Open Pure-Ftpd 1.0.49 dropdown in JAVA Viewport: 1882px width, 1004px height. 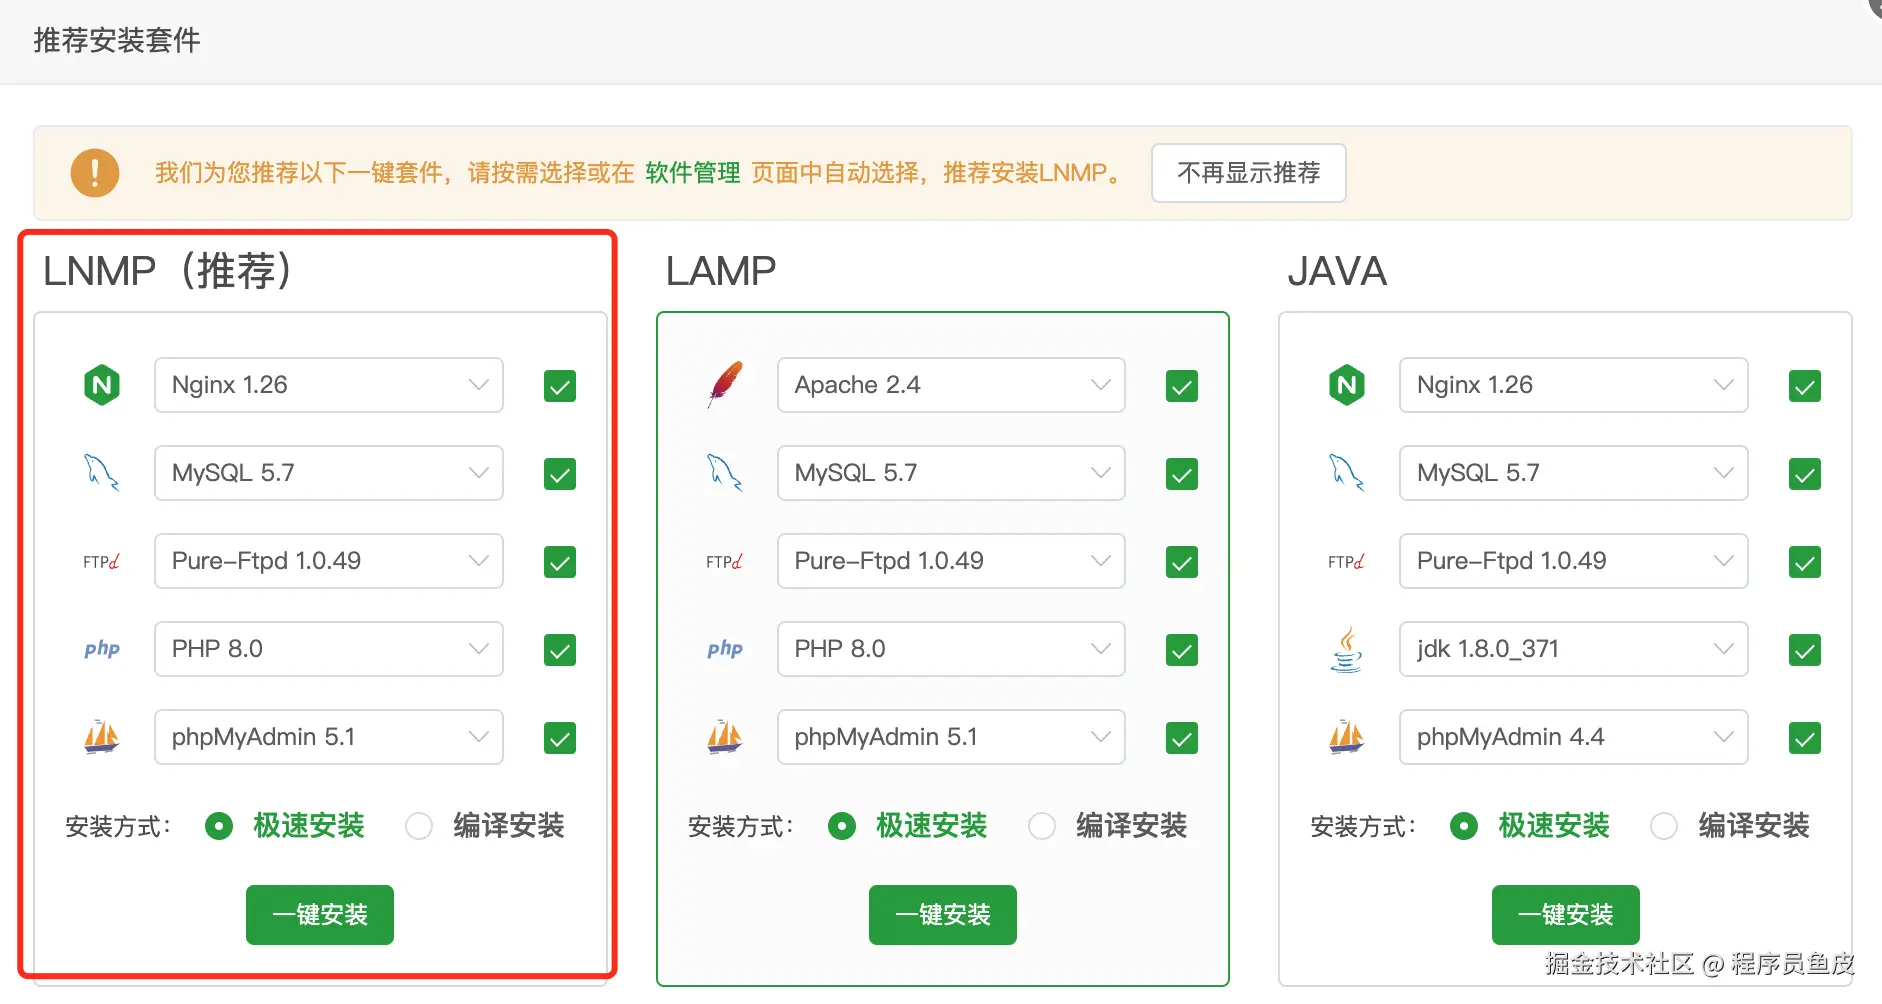pyautogui.click(x=1574, y=561)
